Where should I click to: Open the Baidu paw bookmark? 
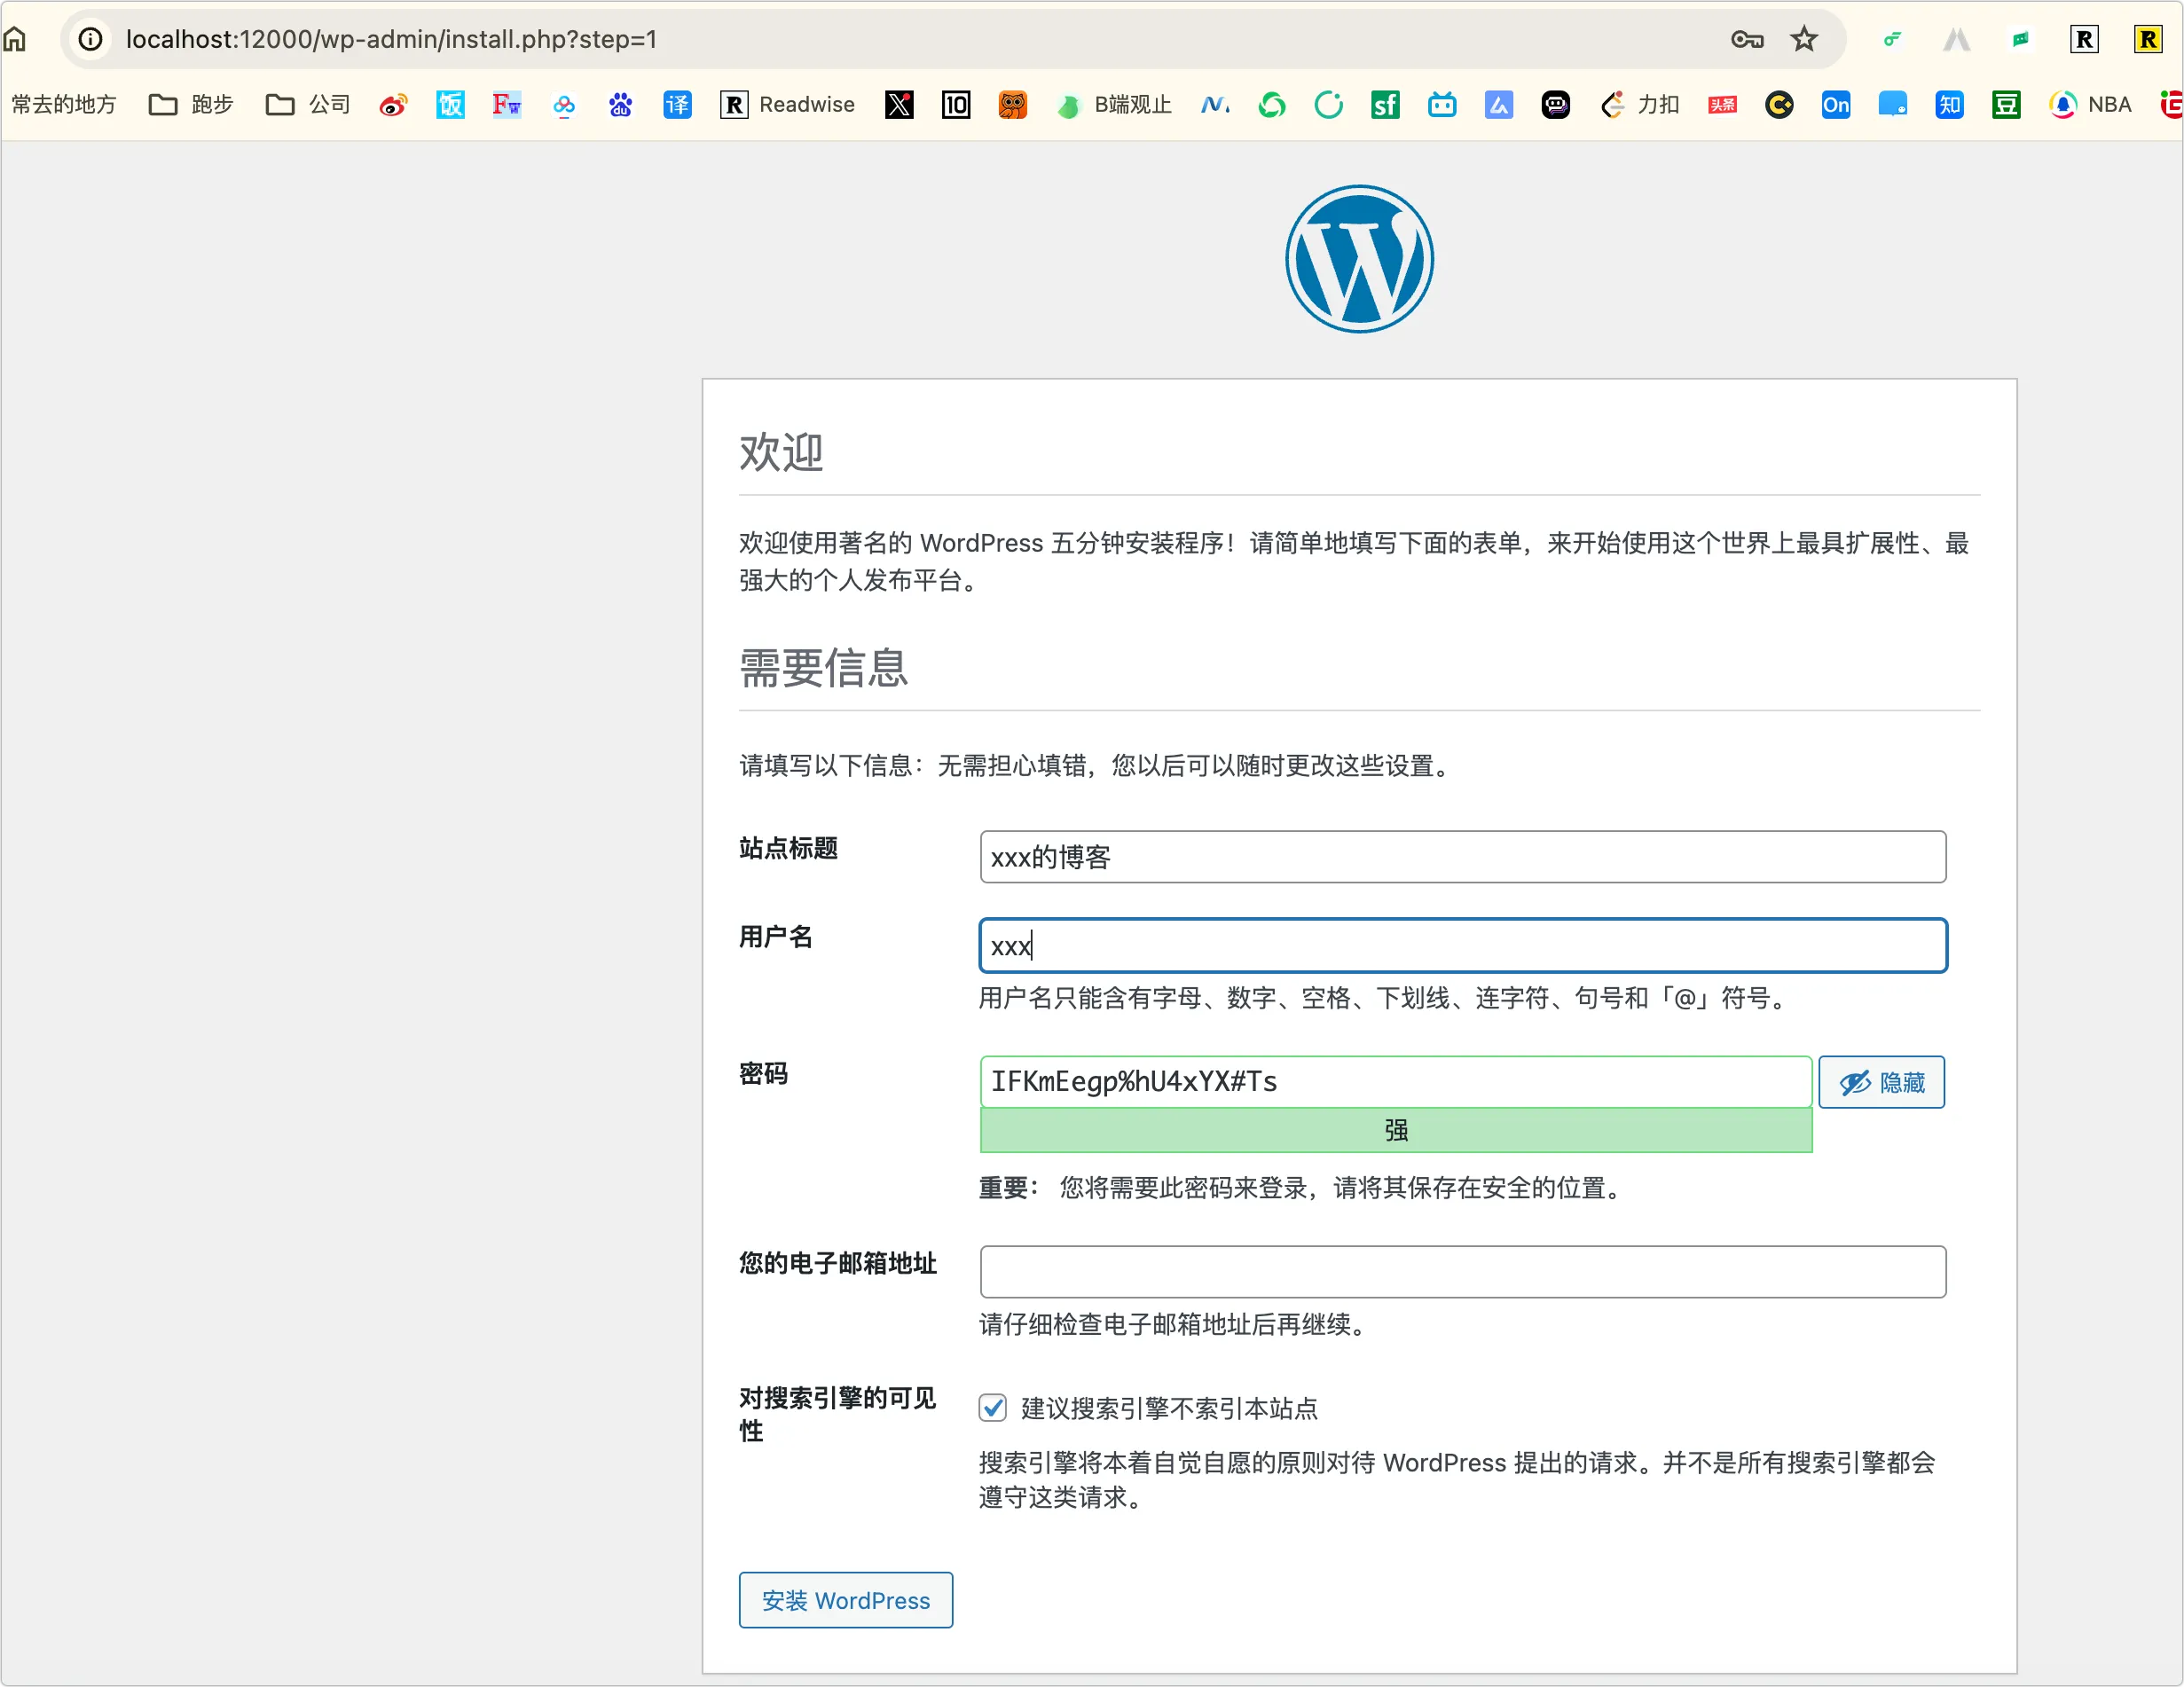620,105
